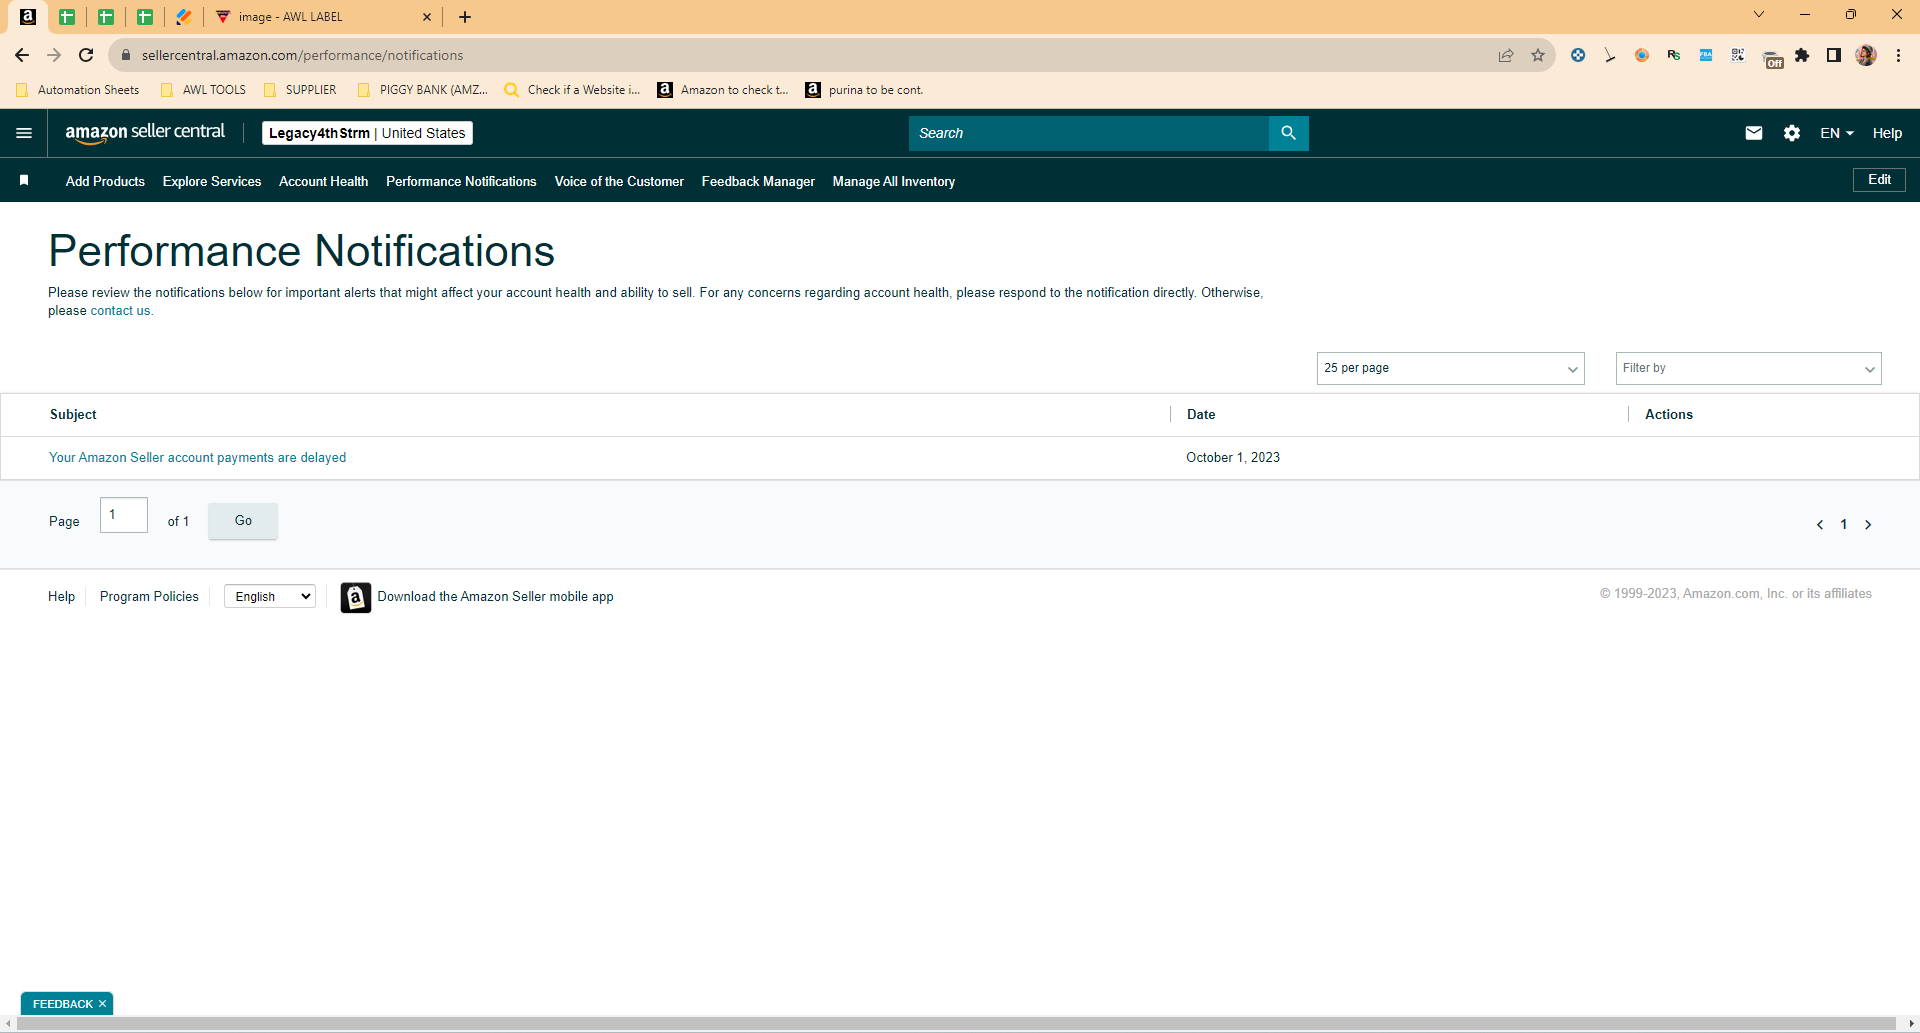Click the bookmark flag icon in navigation bar

tap(24, 180)
